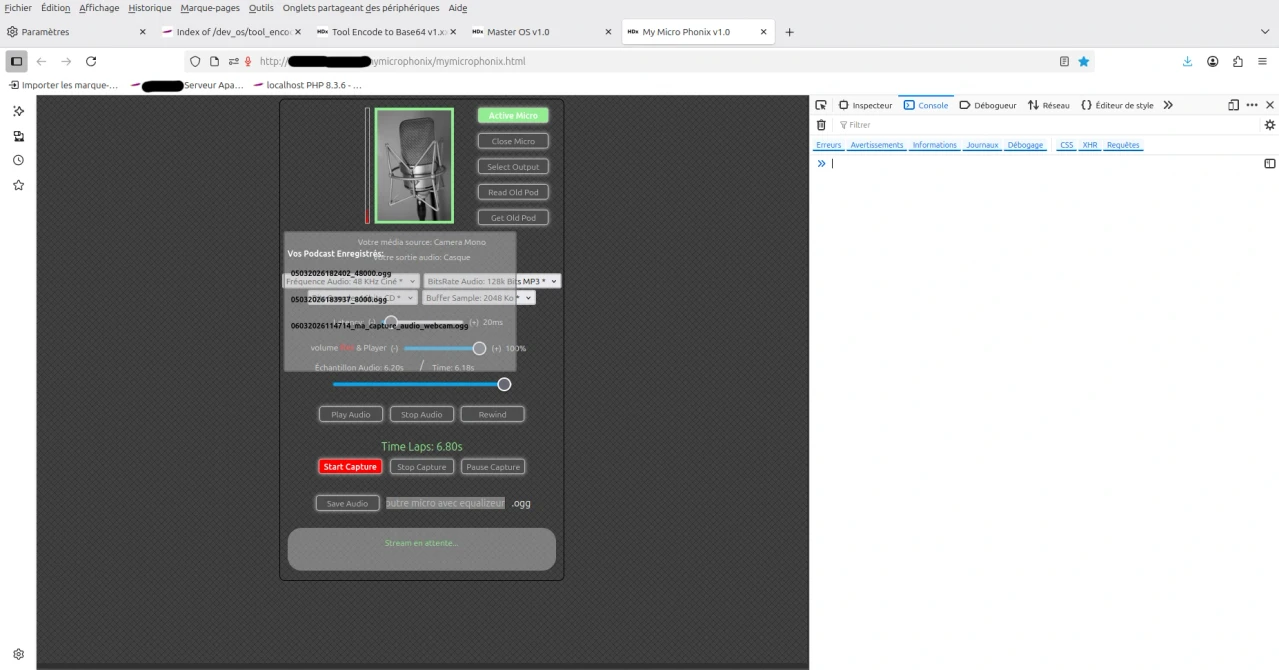Open synced tabs in left sidebar
This screenshot has width=1279, height=670.
point(18,136)
